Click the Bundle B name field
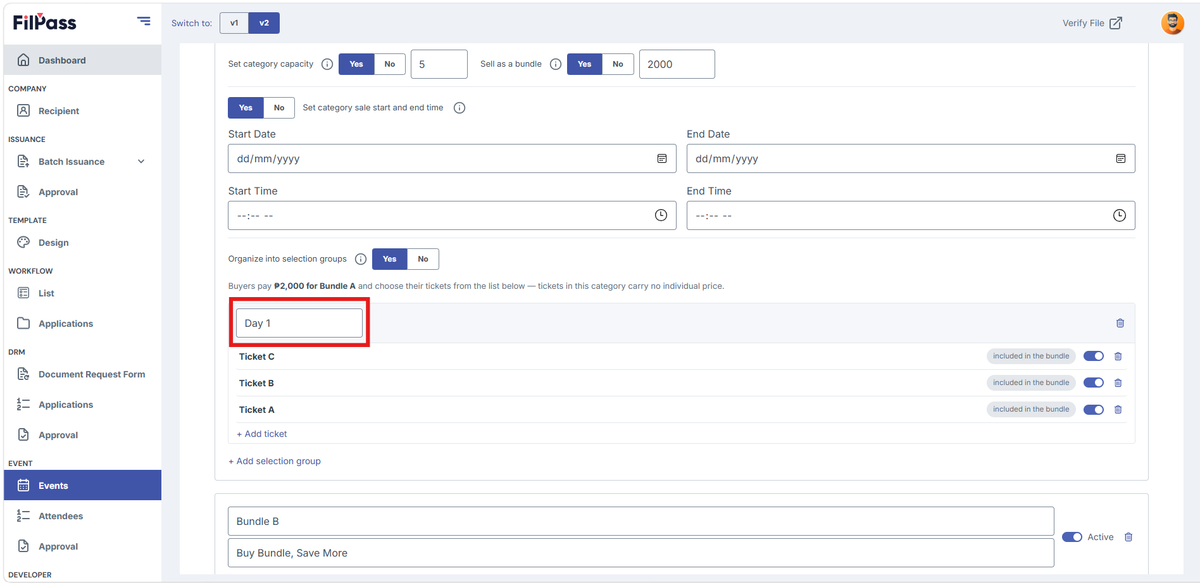The height and width of the screenshot is (584, 1200). [641, 521]
